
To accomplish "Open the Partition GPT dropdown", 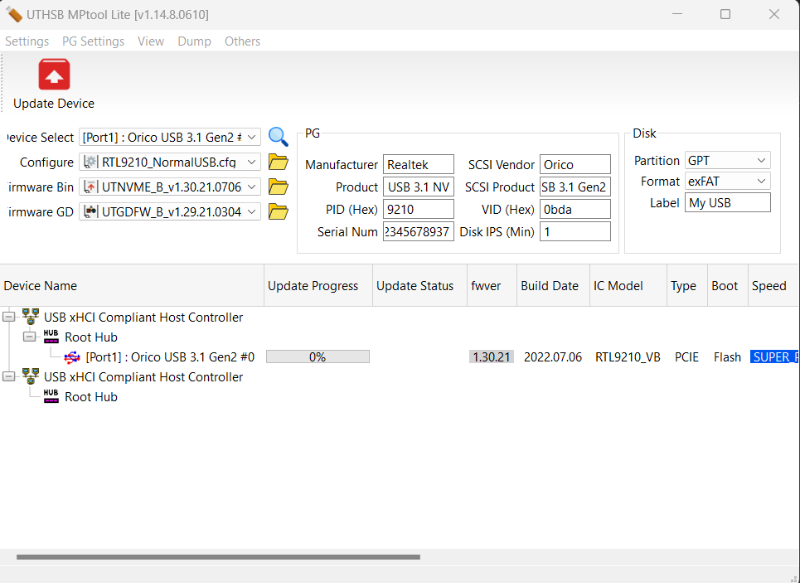I will 761,160.
